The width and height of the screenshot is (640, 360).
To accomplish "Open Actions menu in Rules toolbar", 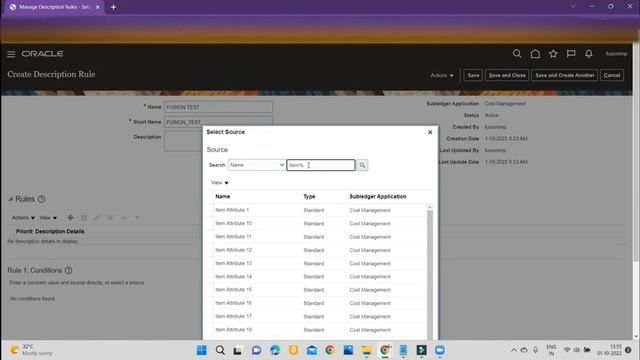I will point(23,218).
